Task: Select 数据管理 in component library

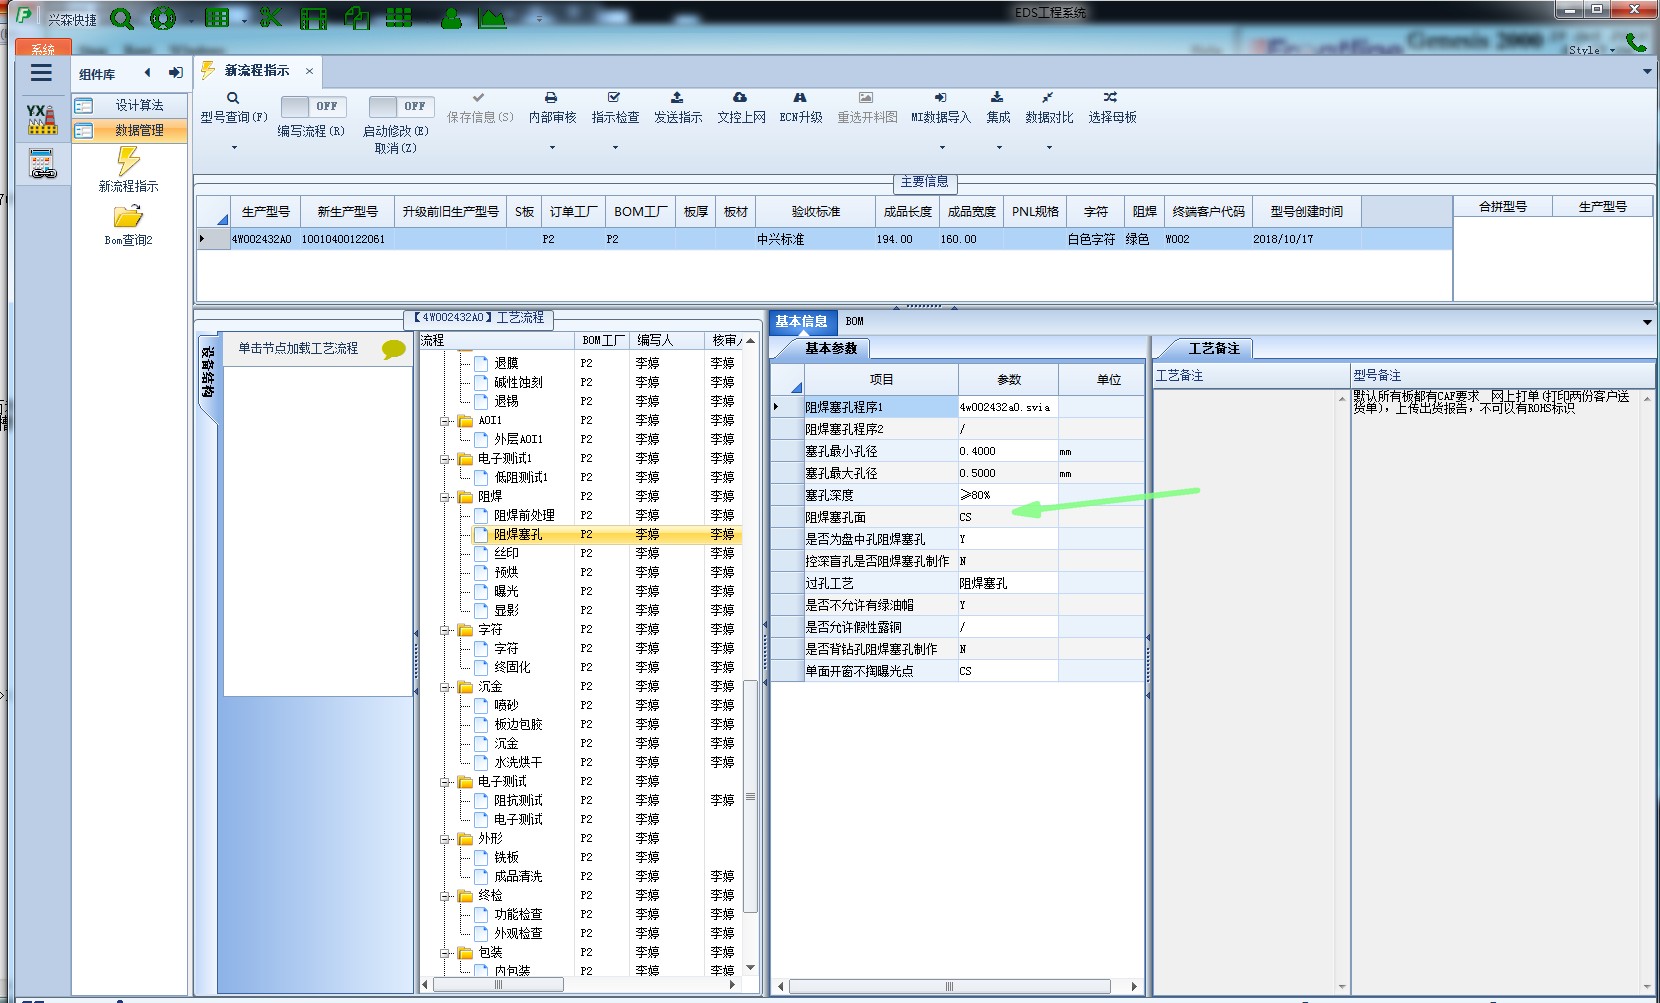Action: pyautogui.click(x=130, y=130)
